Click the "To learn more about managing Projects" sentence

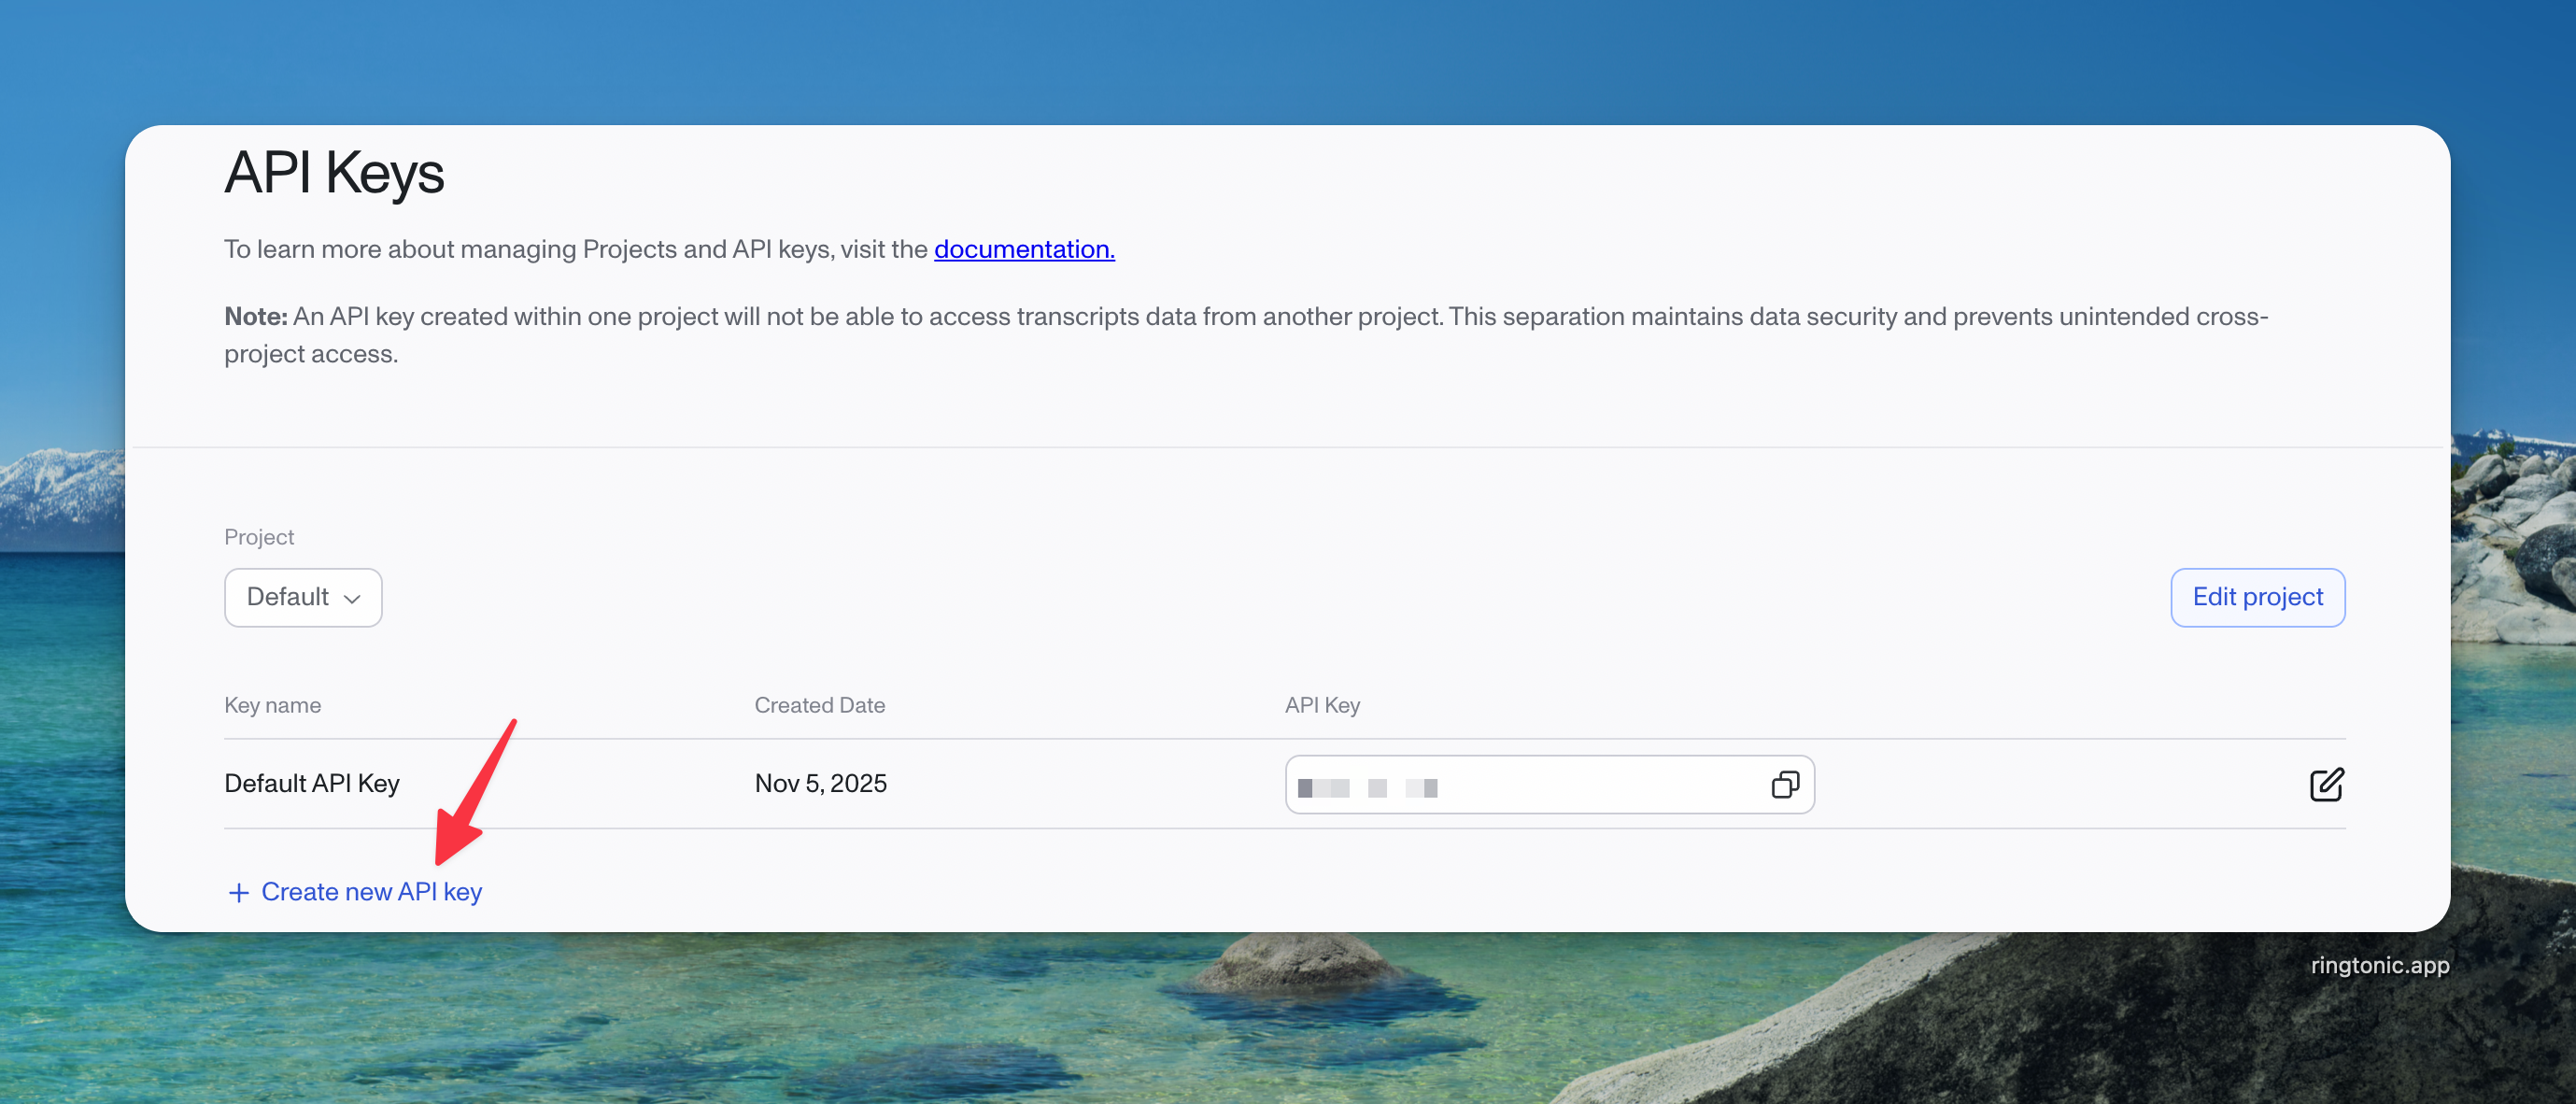coord(575,249)
